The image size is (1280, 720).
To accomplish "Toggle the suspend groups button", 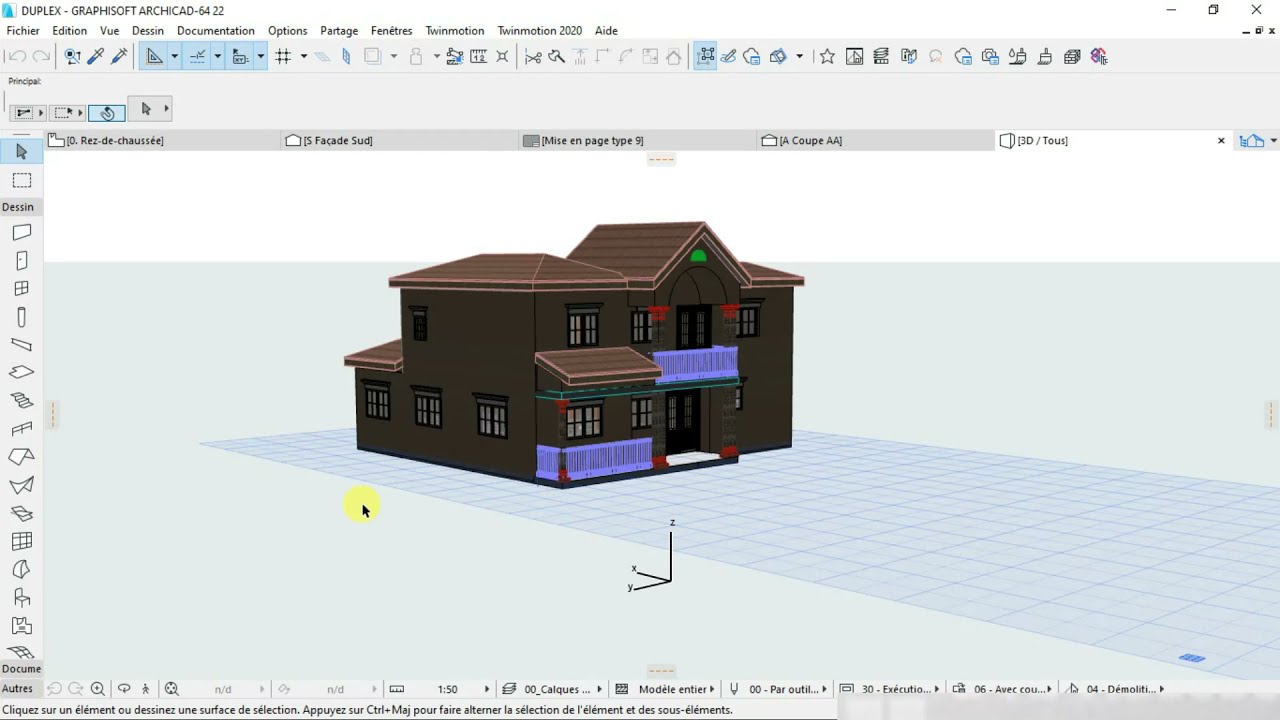I will click(706, 57).
